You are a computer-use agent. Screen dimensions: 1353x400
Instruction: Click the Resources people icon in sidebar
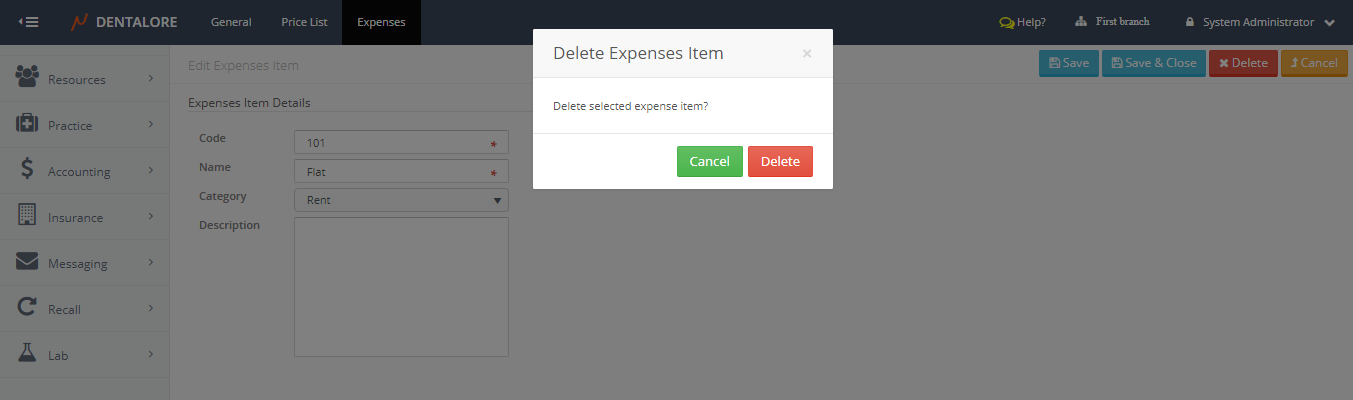point(28,77)
